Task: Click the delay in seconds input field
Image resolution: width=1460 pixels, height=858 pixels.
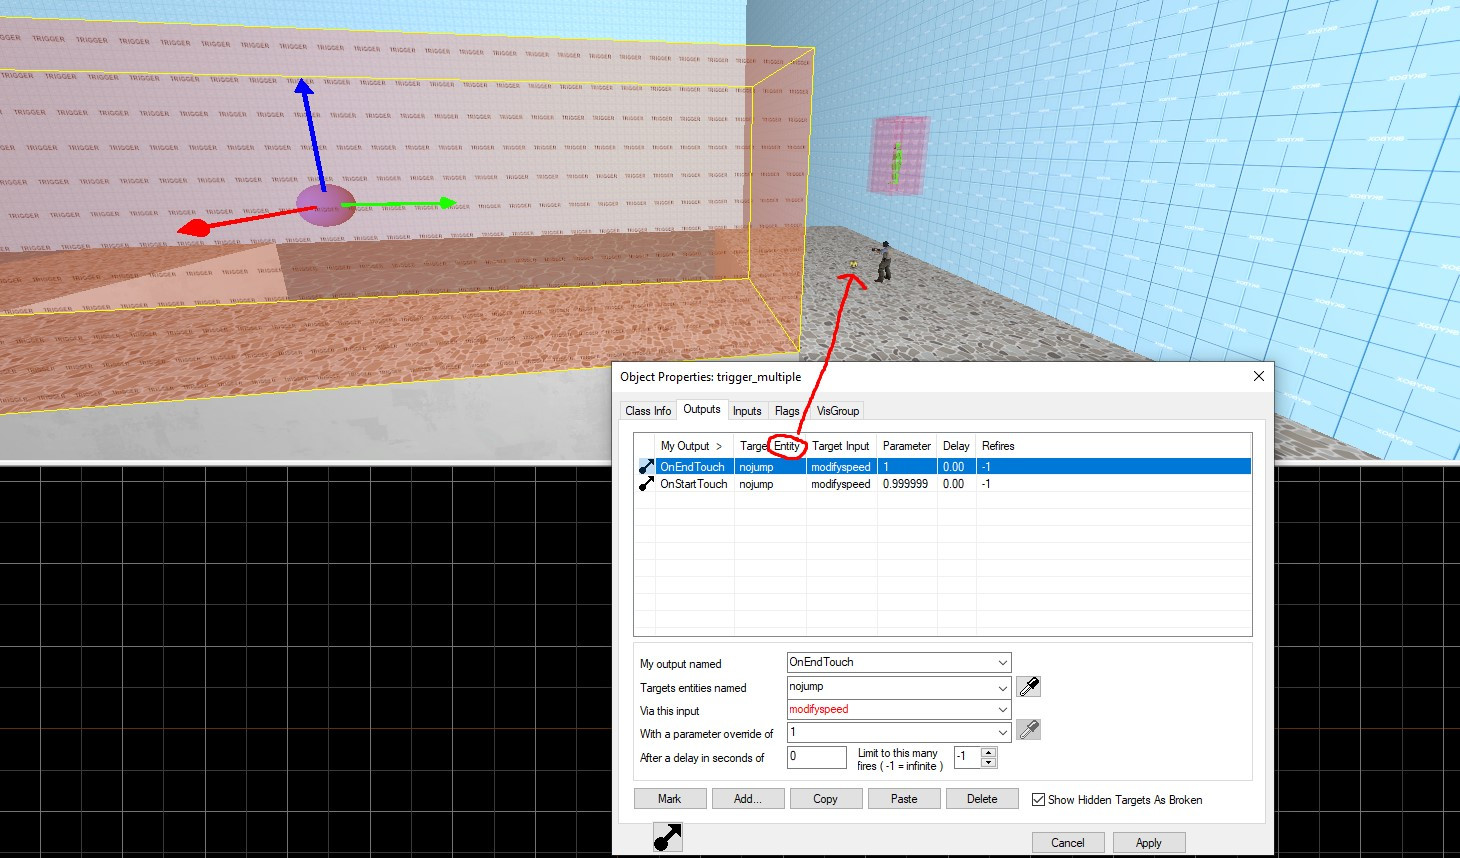Action: (816, 757)
